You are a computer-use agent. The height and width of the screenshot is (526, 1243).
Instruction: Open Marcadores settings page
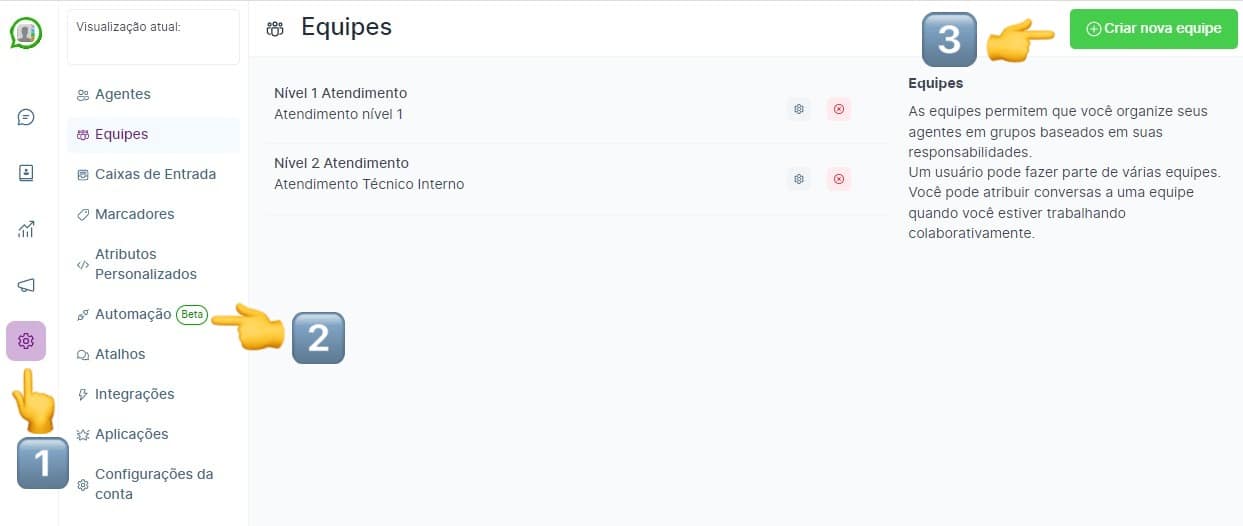coord(134,214)
